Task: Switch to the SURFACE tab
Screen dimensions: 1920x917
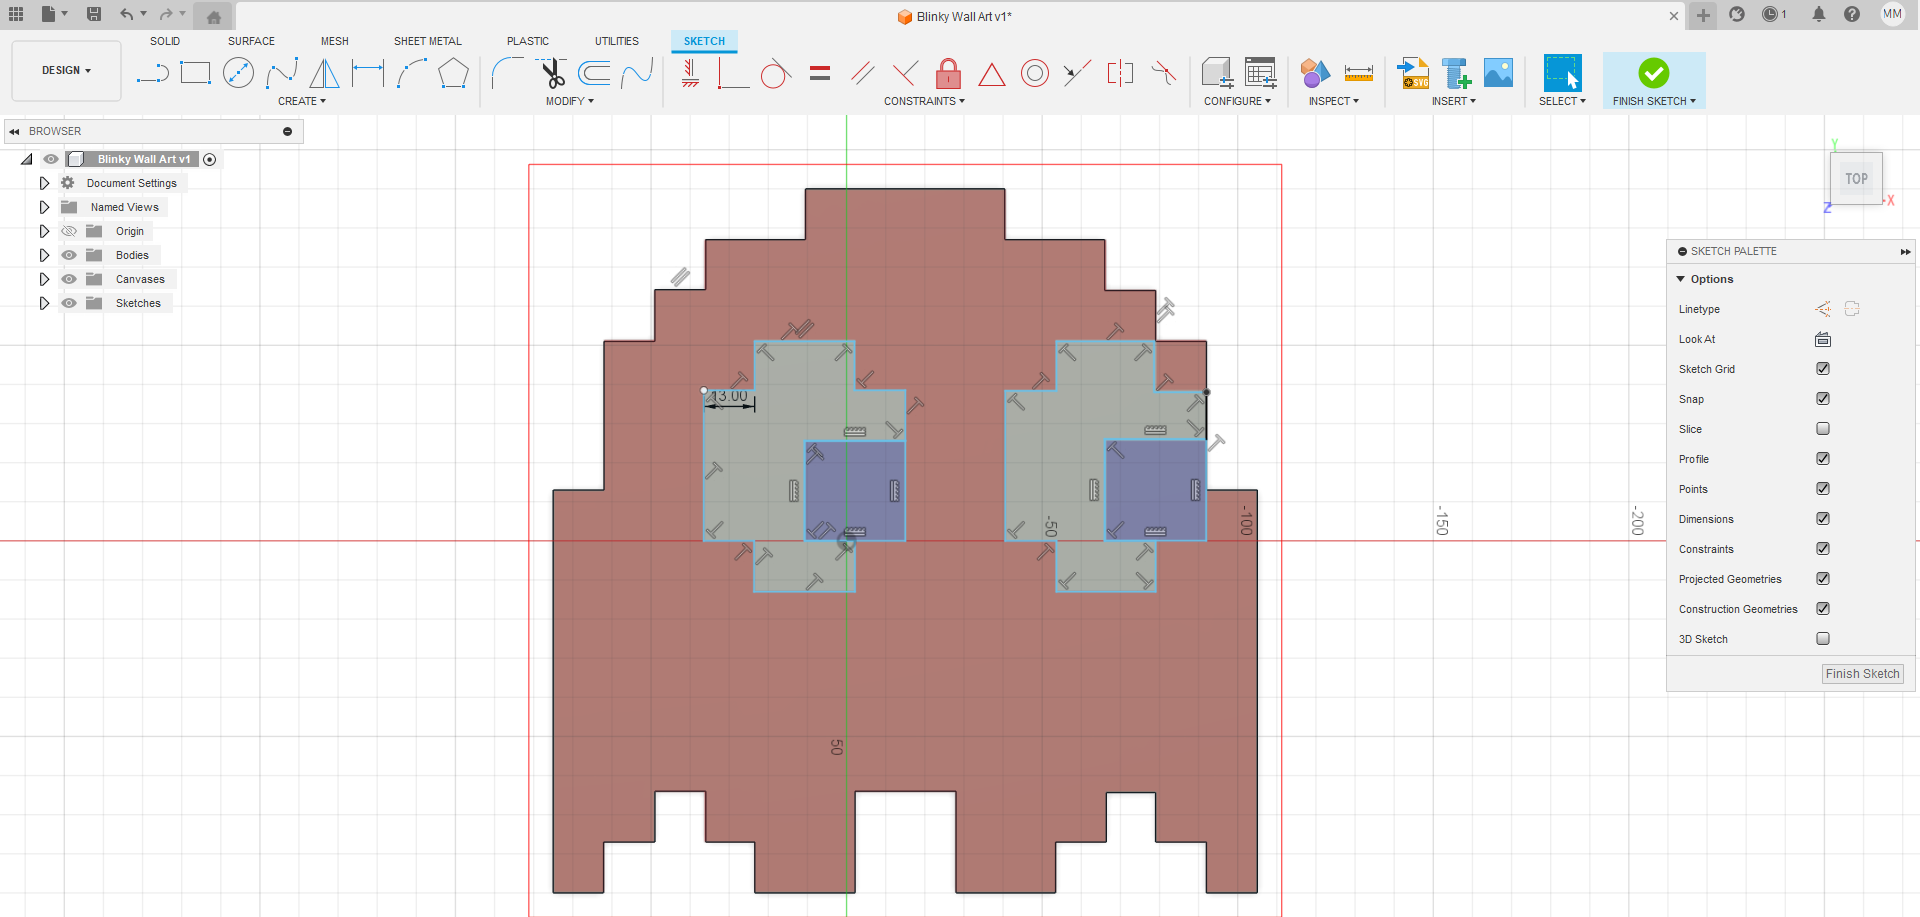Action: coord(251,41)
